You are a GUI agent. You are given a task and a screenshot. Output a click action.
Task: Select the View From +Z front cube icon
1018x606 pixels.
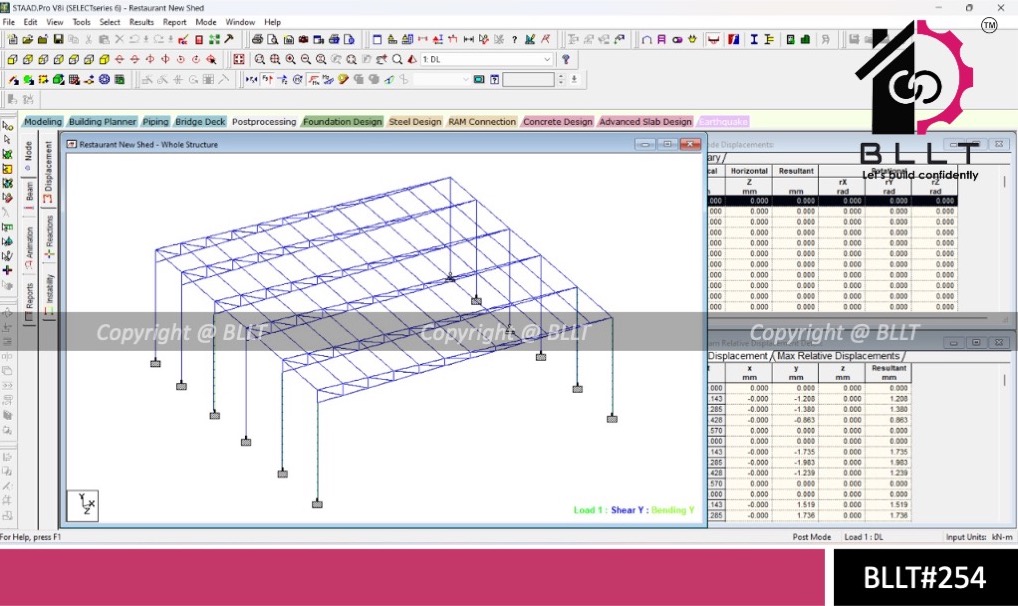pyautogui.click(x=12, y=59)
